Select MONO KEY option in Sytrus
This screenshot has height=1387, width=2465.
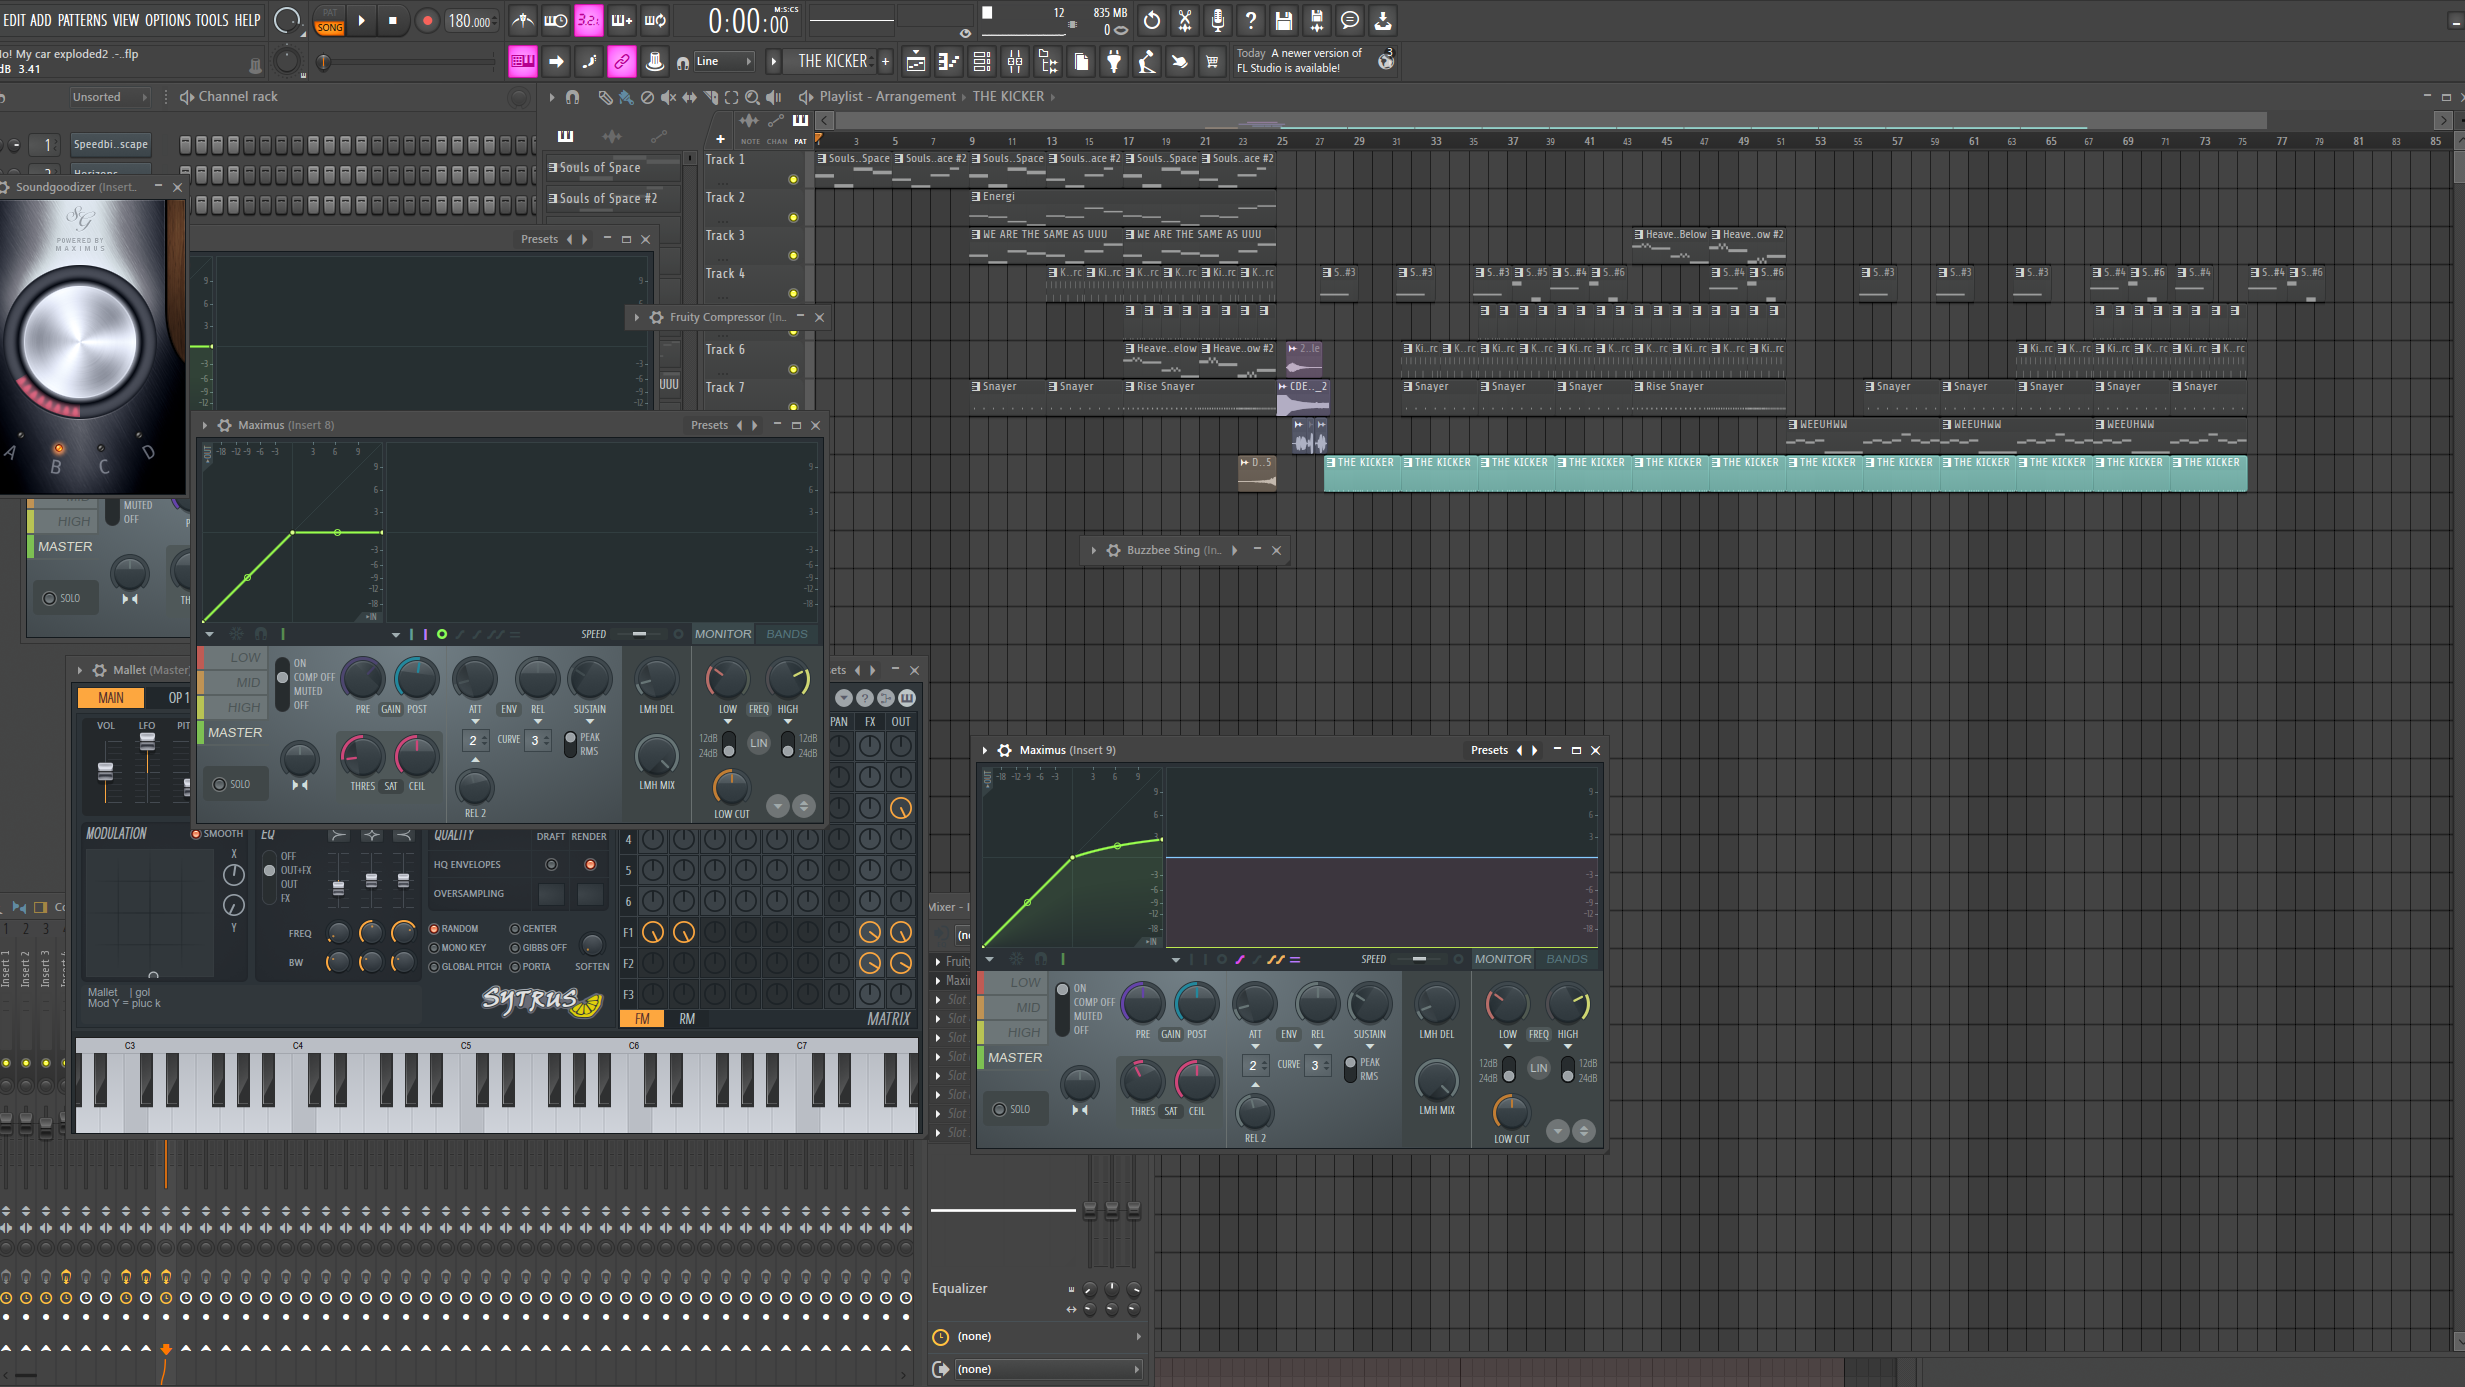click(x=458, y=948)
